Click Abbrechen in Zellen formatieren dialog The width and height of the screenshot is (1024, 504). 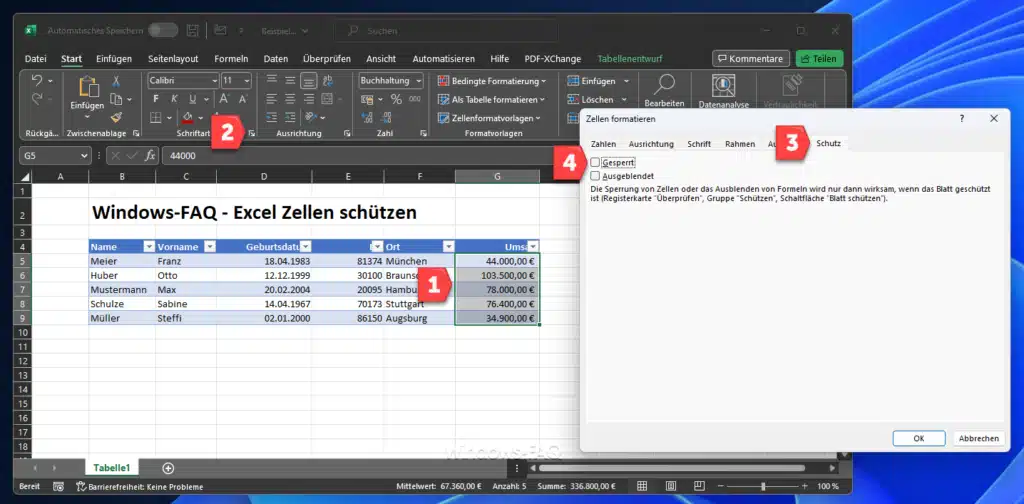click(x=978, y=439)
